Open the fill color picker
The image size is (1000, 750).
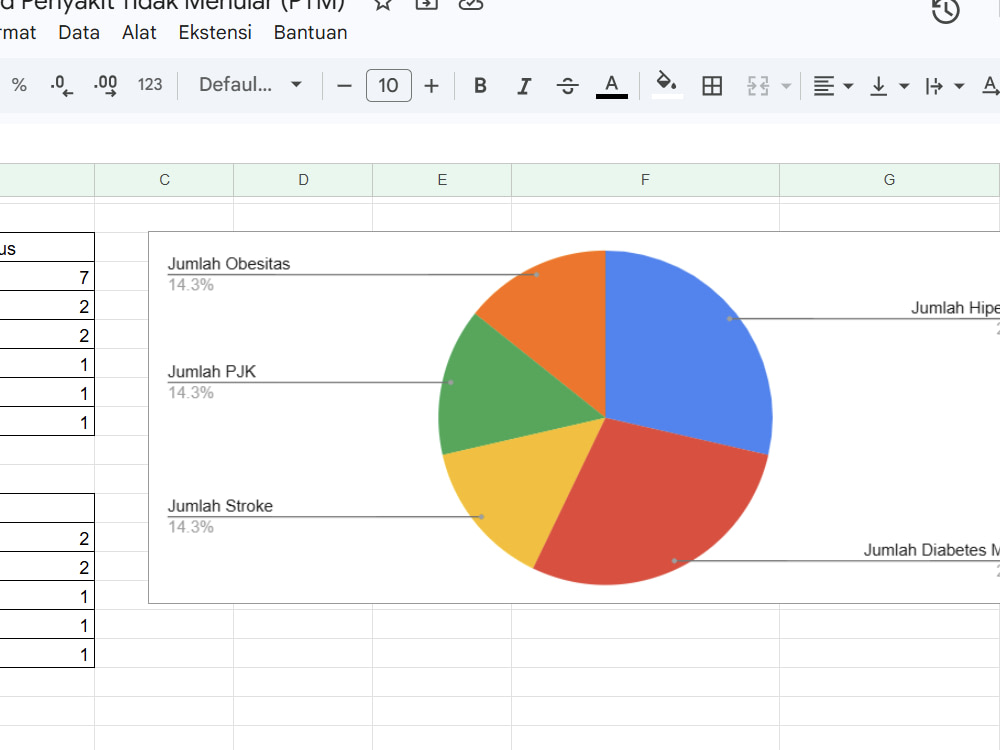pyautogui.click(x=667, y=84)
